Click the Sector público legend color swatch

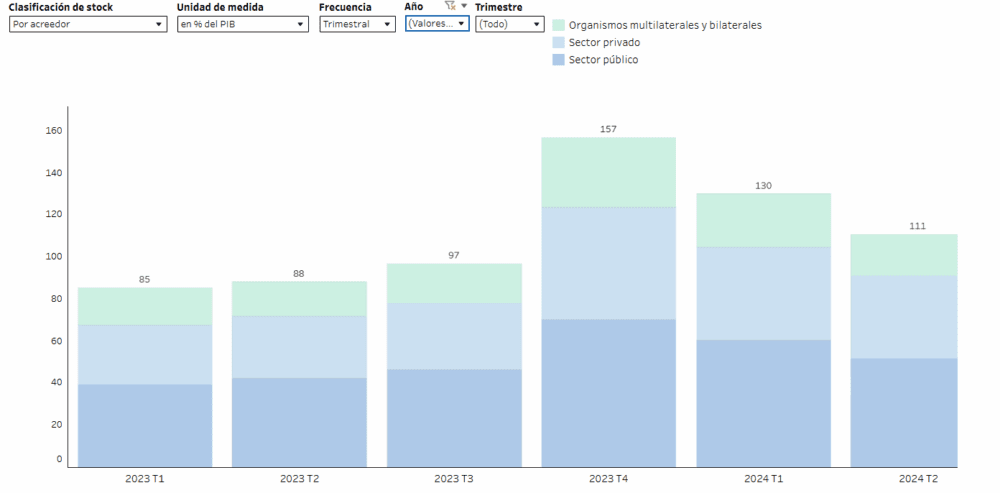559,60
